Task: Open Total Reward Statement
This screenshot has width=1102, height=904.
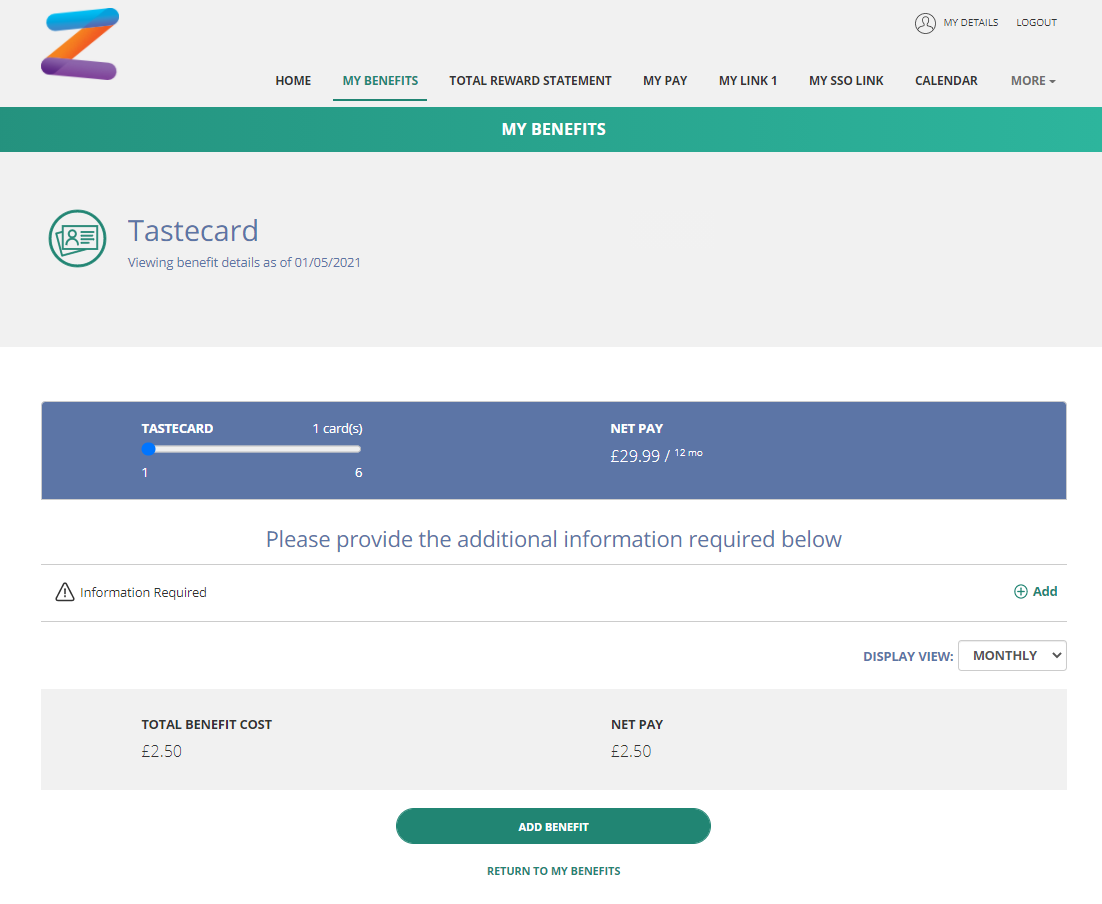Action: point(531,81)
